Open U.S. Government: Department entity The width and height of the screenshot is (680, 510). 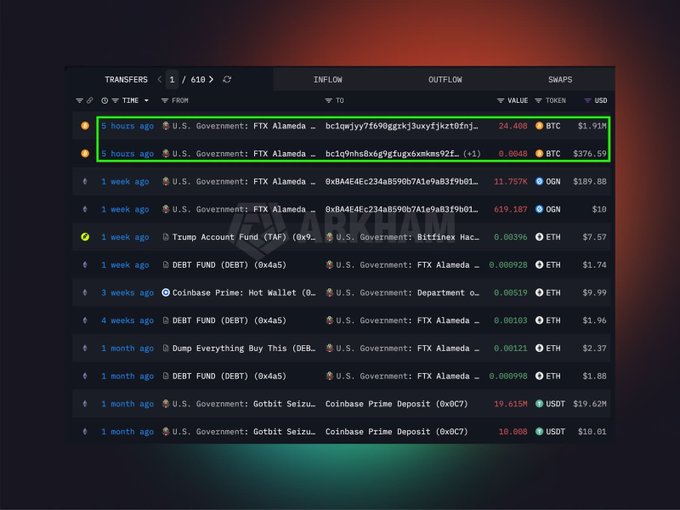[407, 293]
